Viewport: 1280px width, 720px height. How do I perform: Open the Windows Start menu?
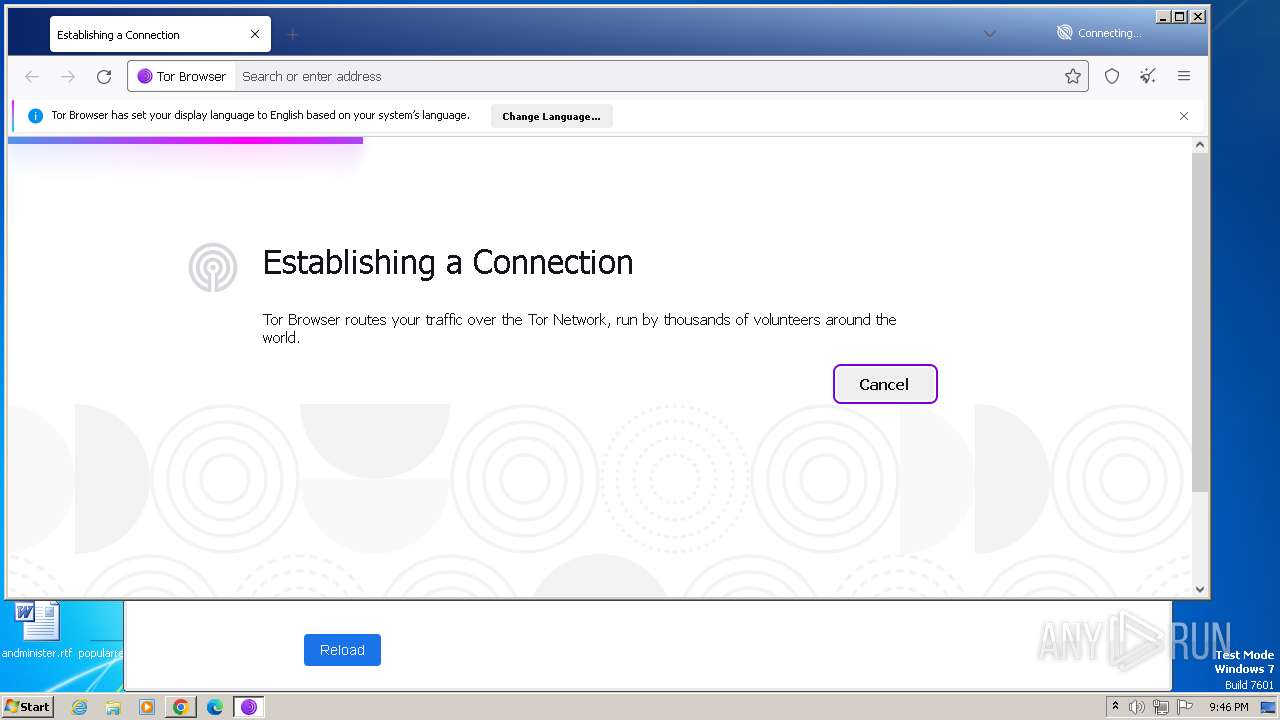[x=27, y=706]
